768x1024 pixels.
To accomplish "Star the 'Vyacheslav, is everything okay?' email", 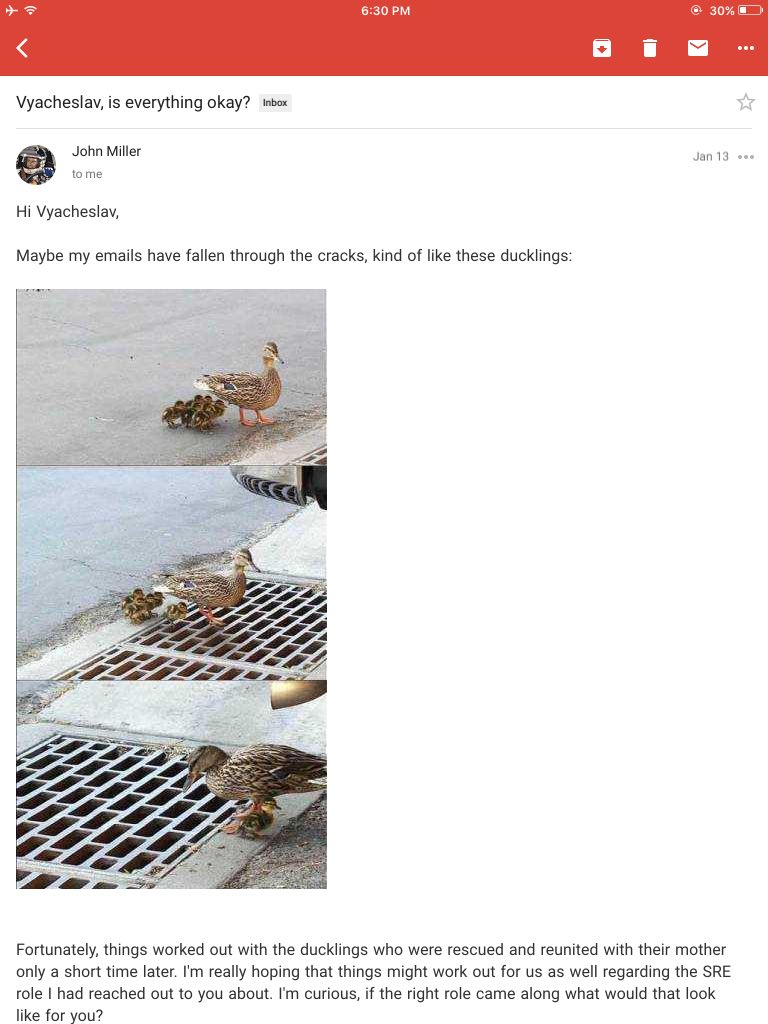I will 745,102.
